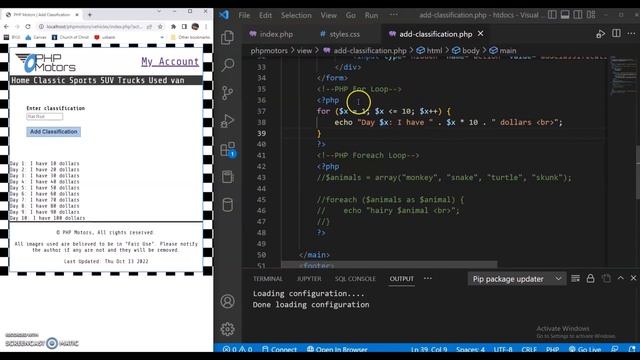640x360 pixels.
Task: Open the Source Control view
Action: point(227,93)
